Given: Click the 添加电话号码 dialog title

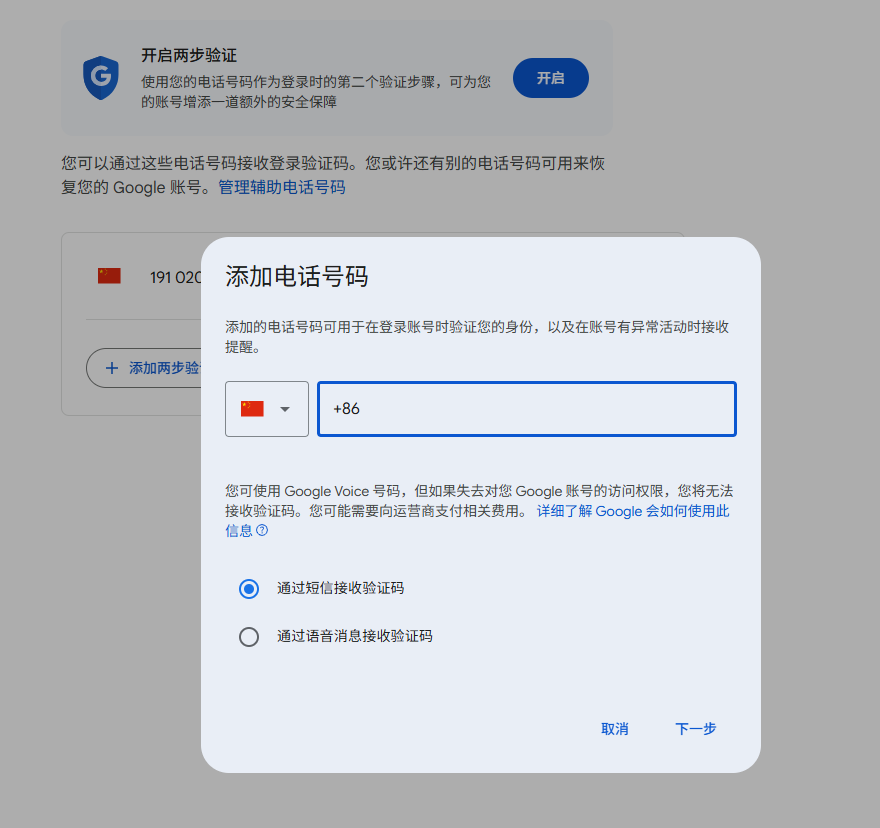Looking at the screenshot, I should pos(296,276).
